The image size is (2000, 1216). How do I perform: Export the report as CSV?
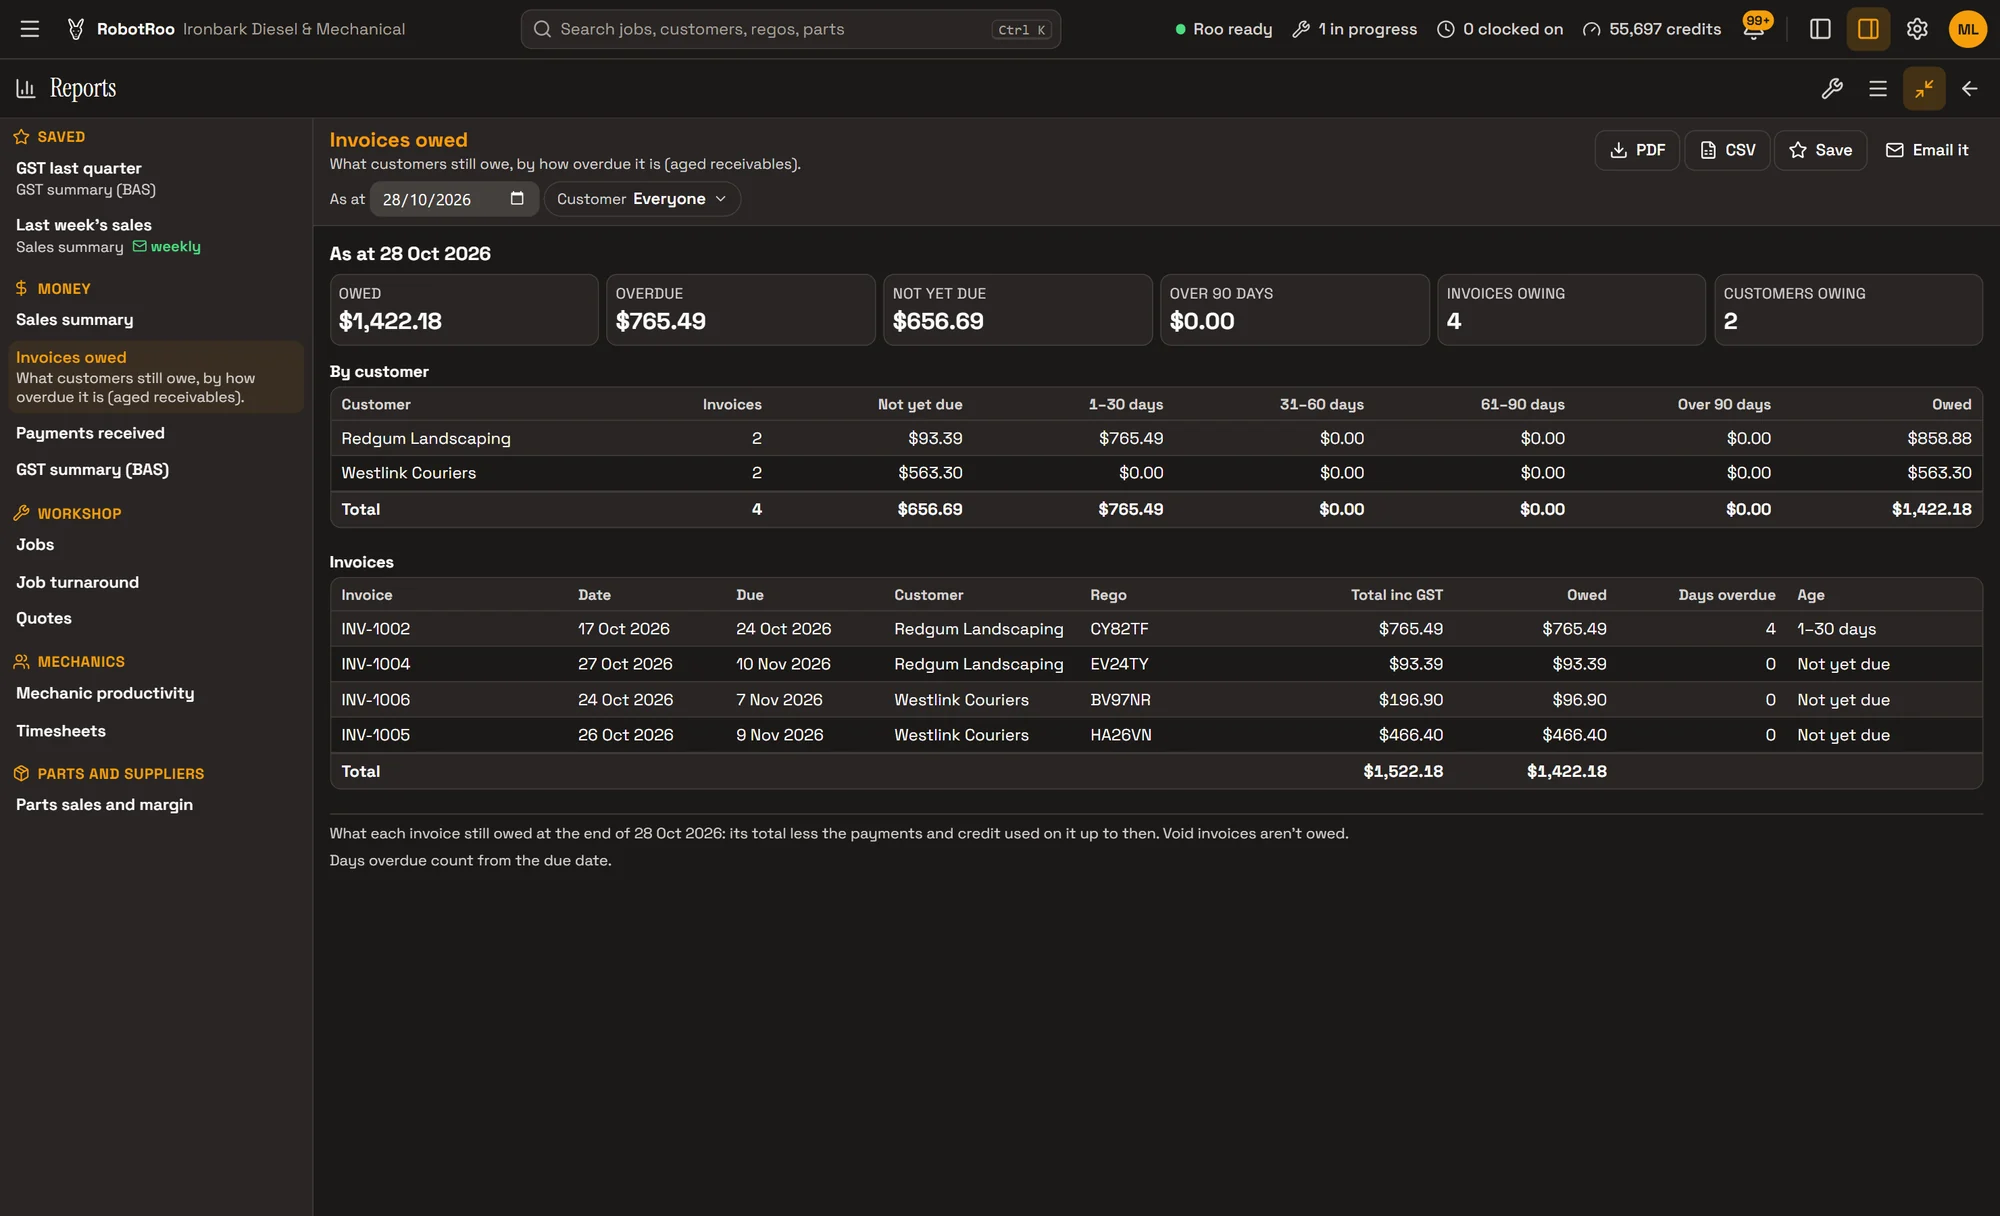click(x=1727, y=150)
